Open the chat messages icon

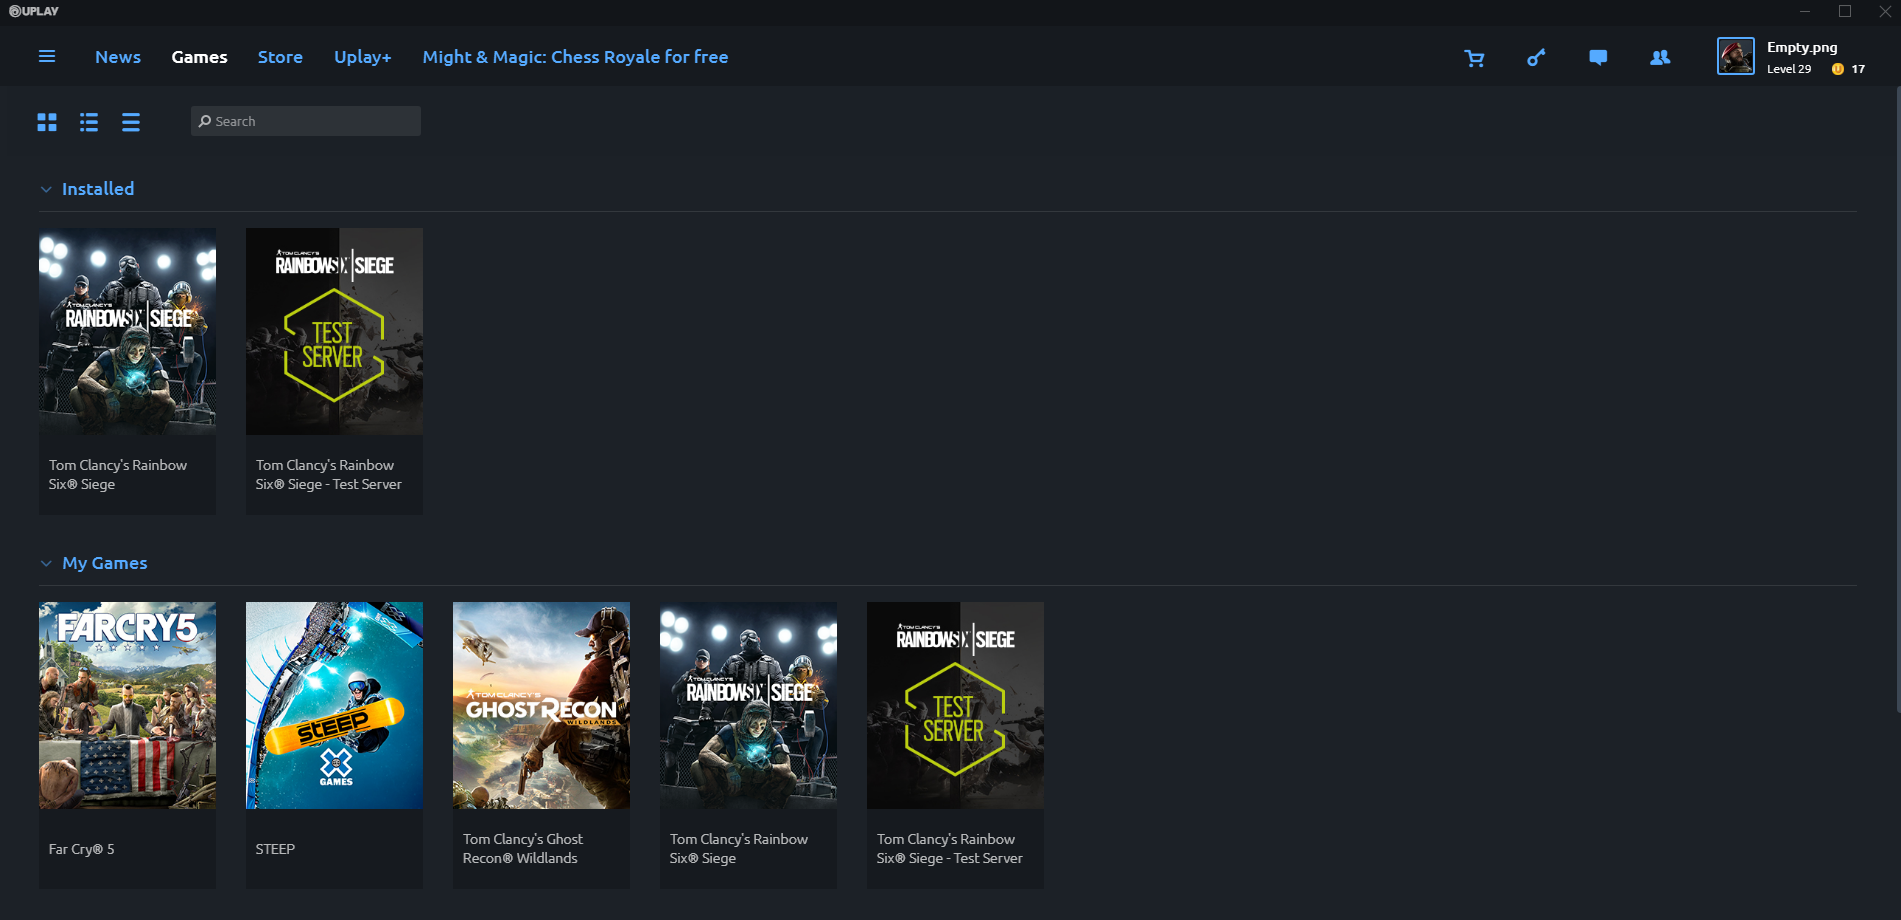(1598, 58)
